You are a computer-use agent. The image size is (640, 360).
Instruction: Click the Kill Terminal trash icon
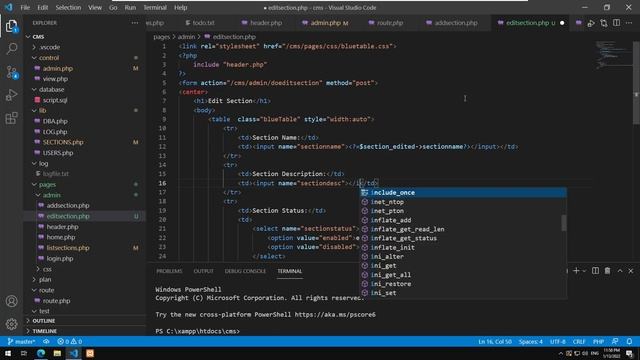pos(607,271)
